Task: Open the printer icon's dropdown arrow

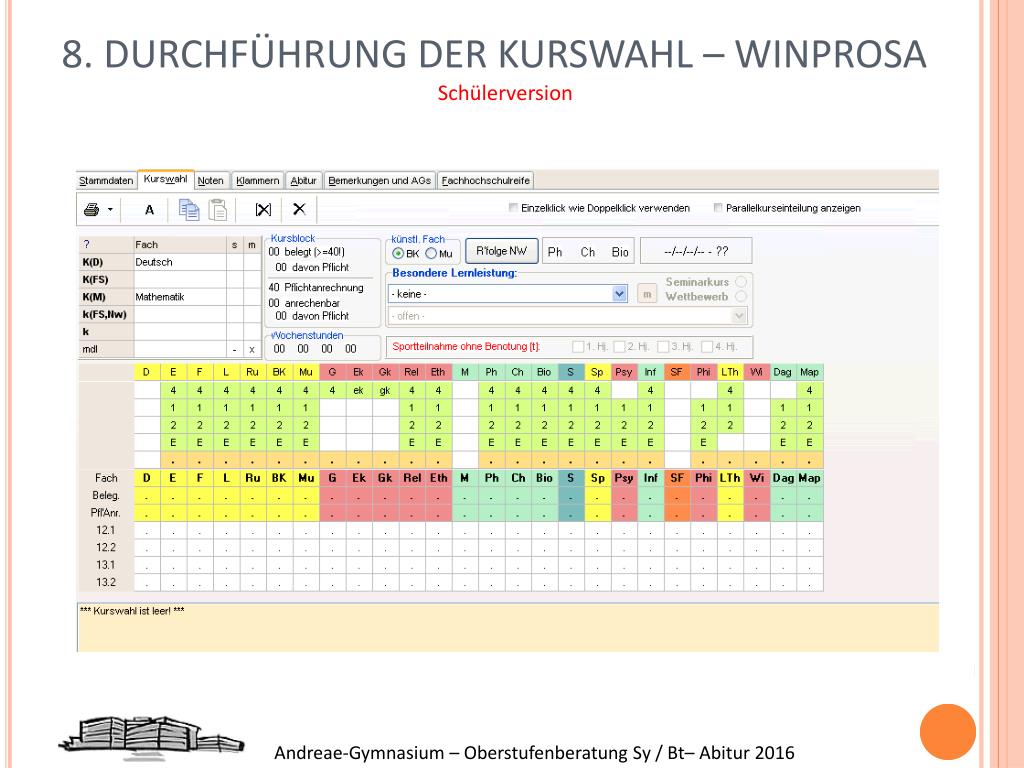Action: pyautogui.click(x=110, y=210)
